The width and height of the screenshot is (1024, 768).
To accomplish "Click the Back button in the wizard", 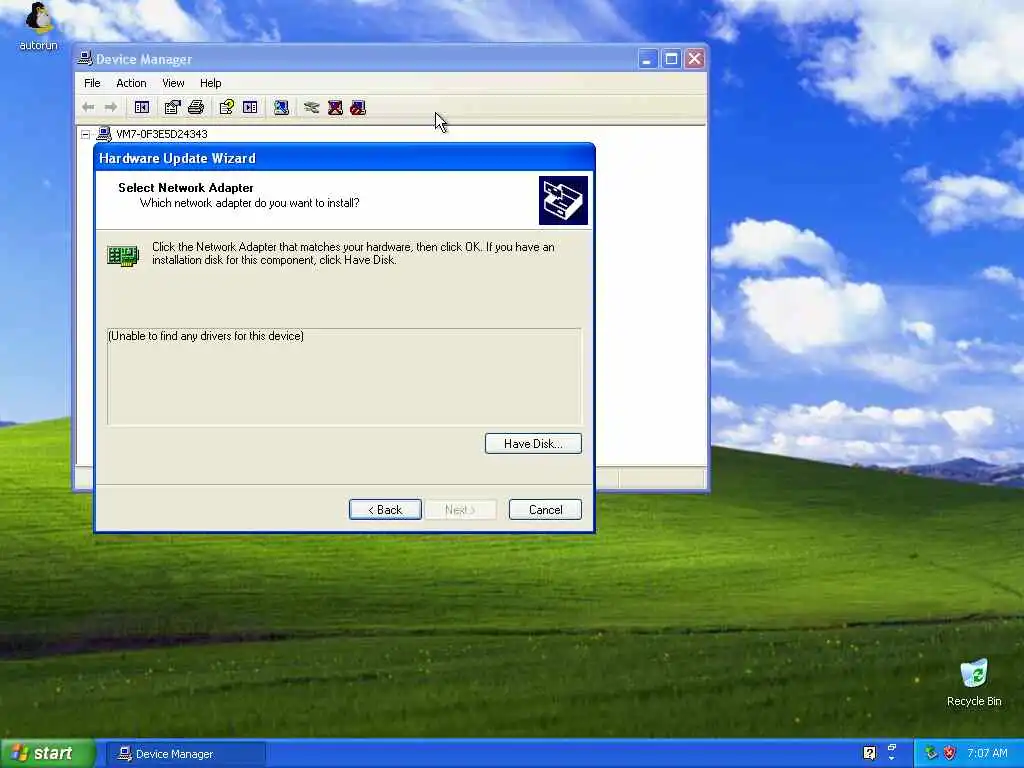I will 385,509.
